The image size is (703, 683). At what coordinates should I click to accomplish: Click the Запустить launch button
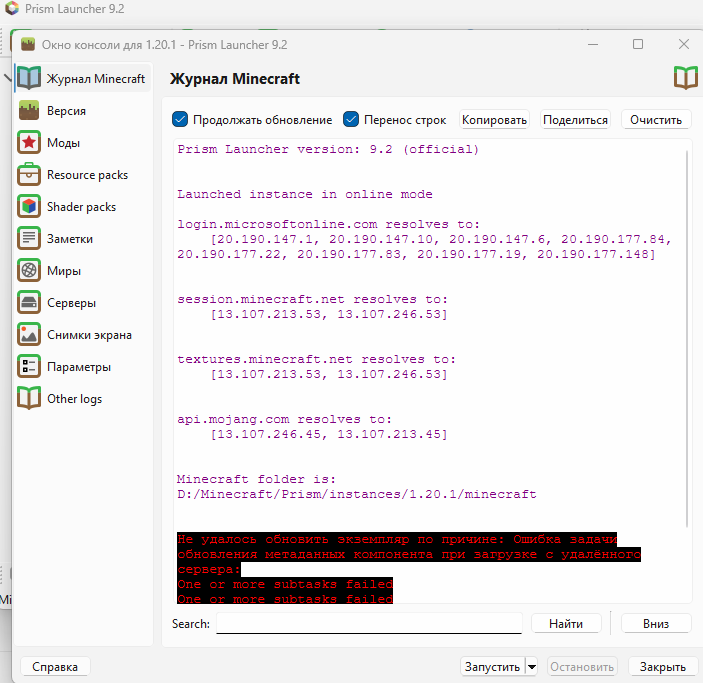tap(492, 667)
